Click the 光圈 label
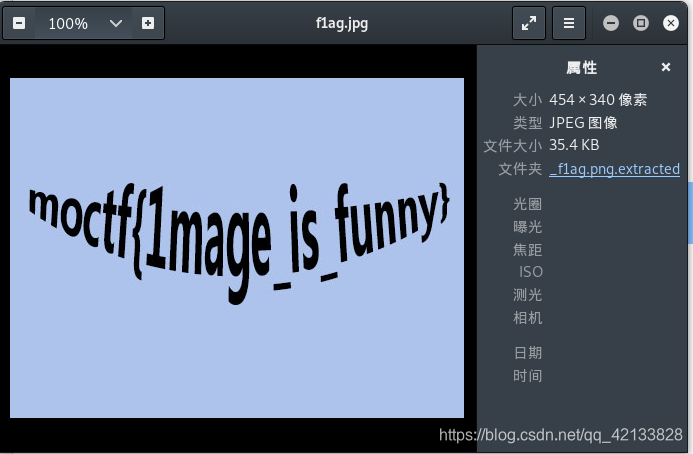 tap(527, 204)
